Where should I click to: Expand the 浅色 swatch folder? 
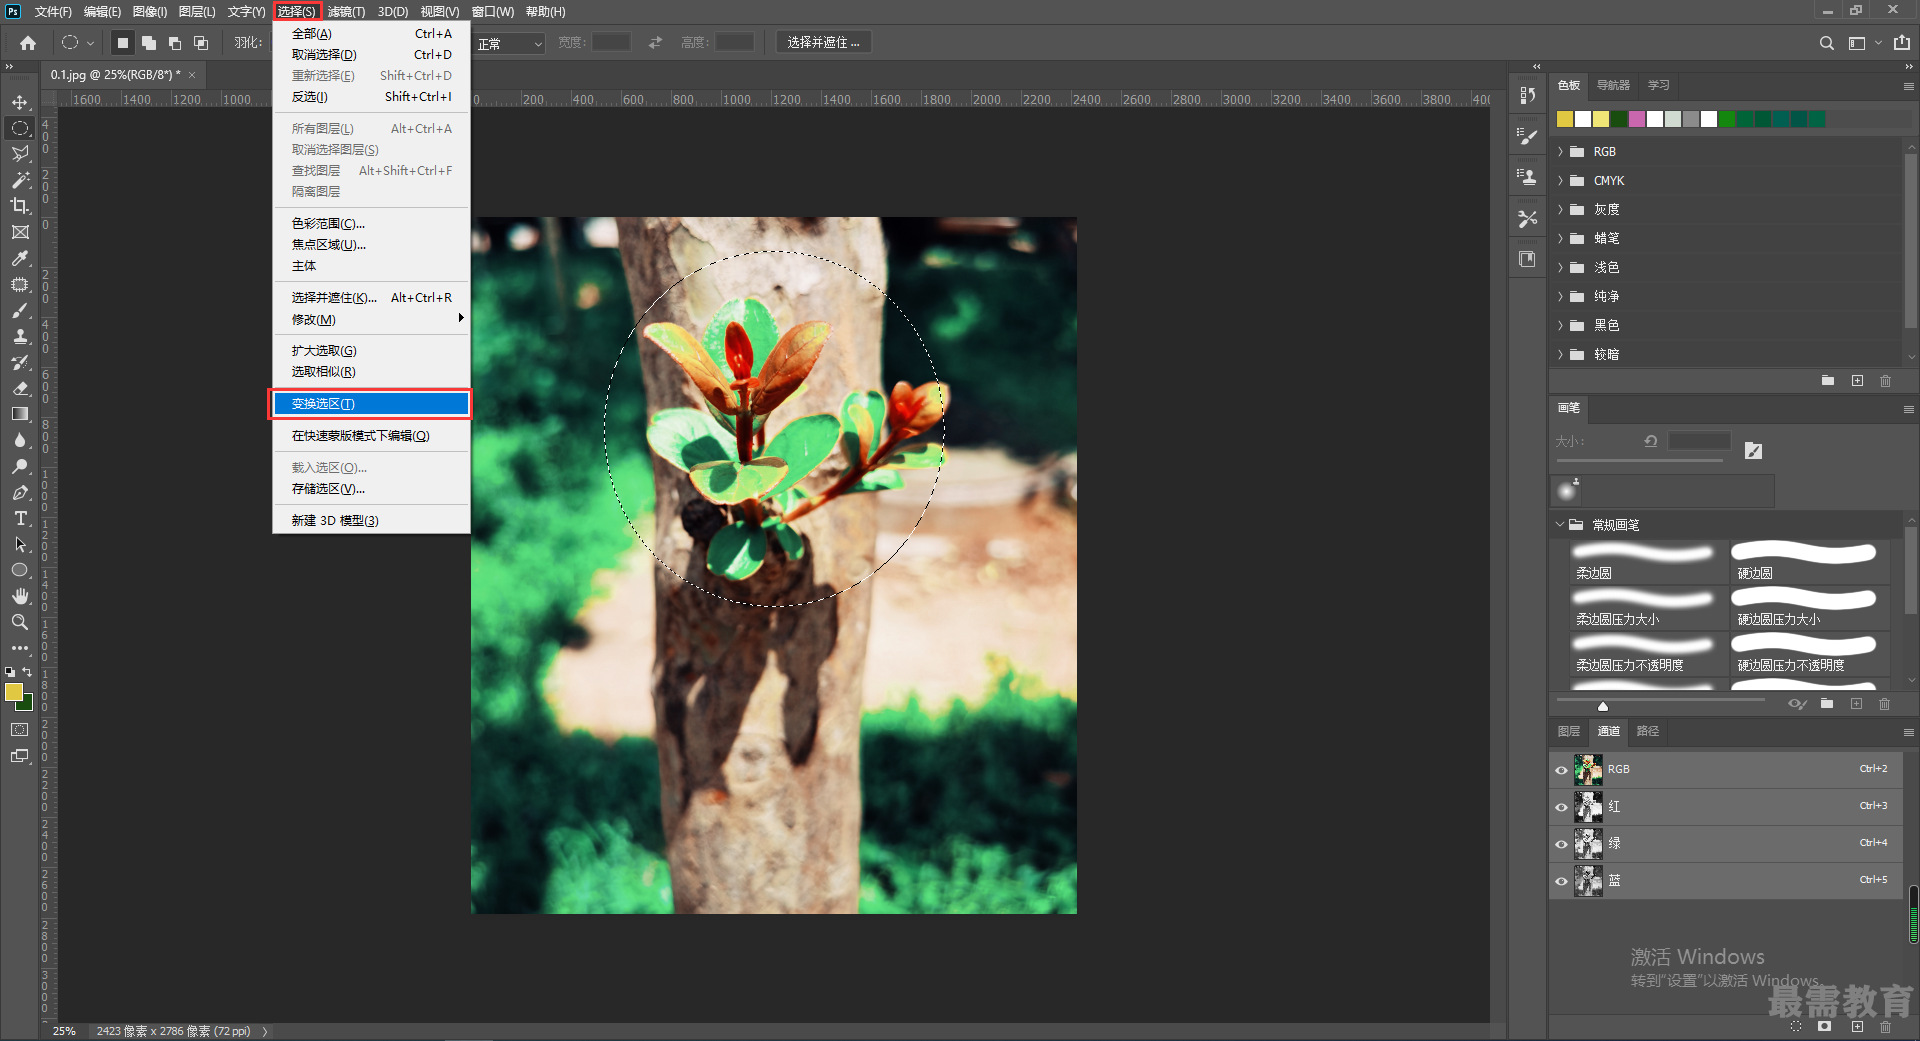click(x=1560, y=268)
